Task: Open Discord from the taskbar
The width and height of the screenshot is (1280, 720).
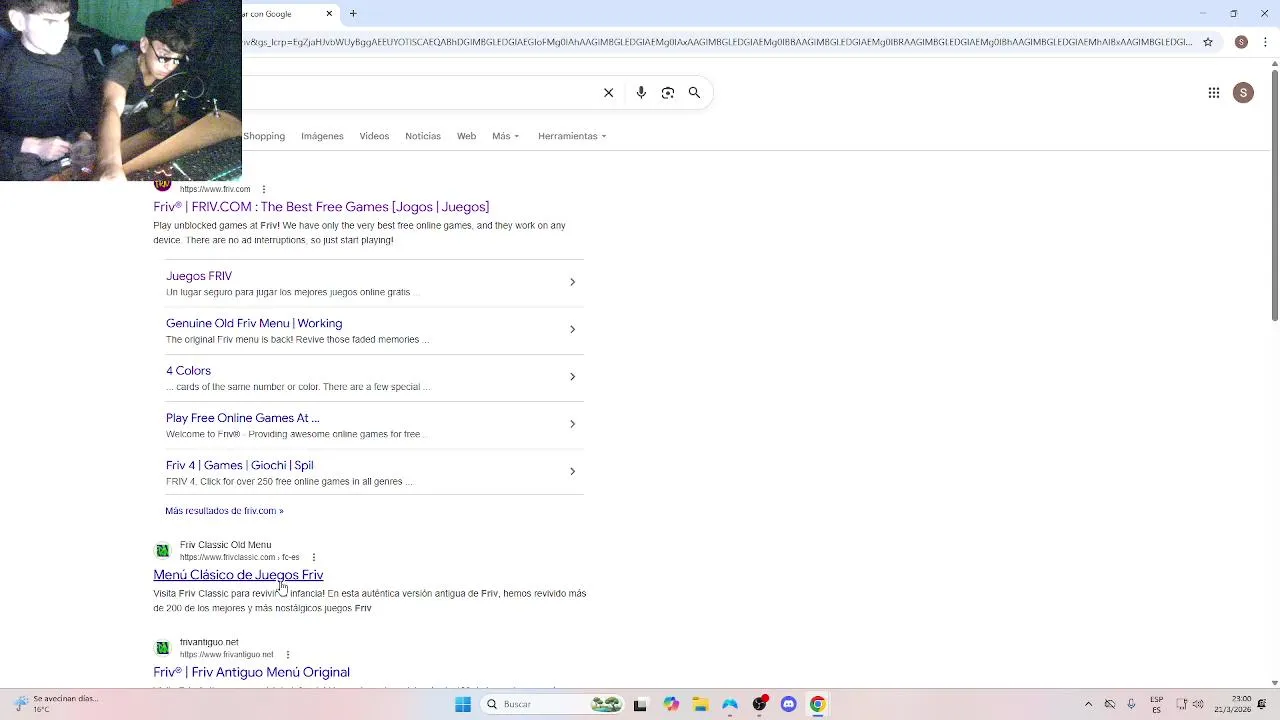Action: pos(789,704)
